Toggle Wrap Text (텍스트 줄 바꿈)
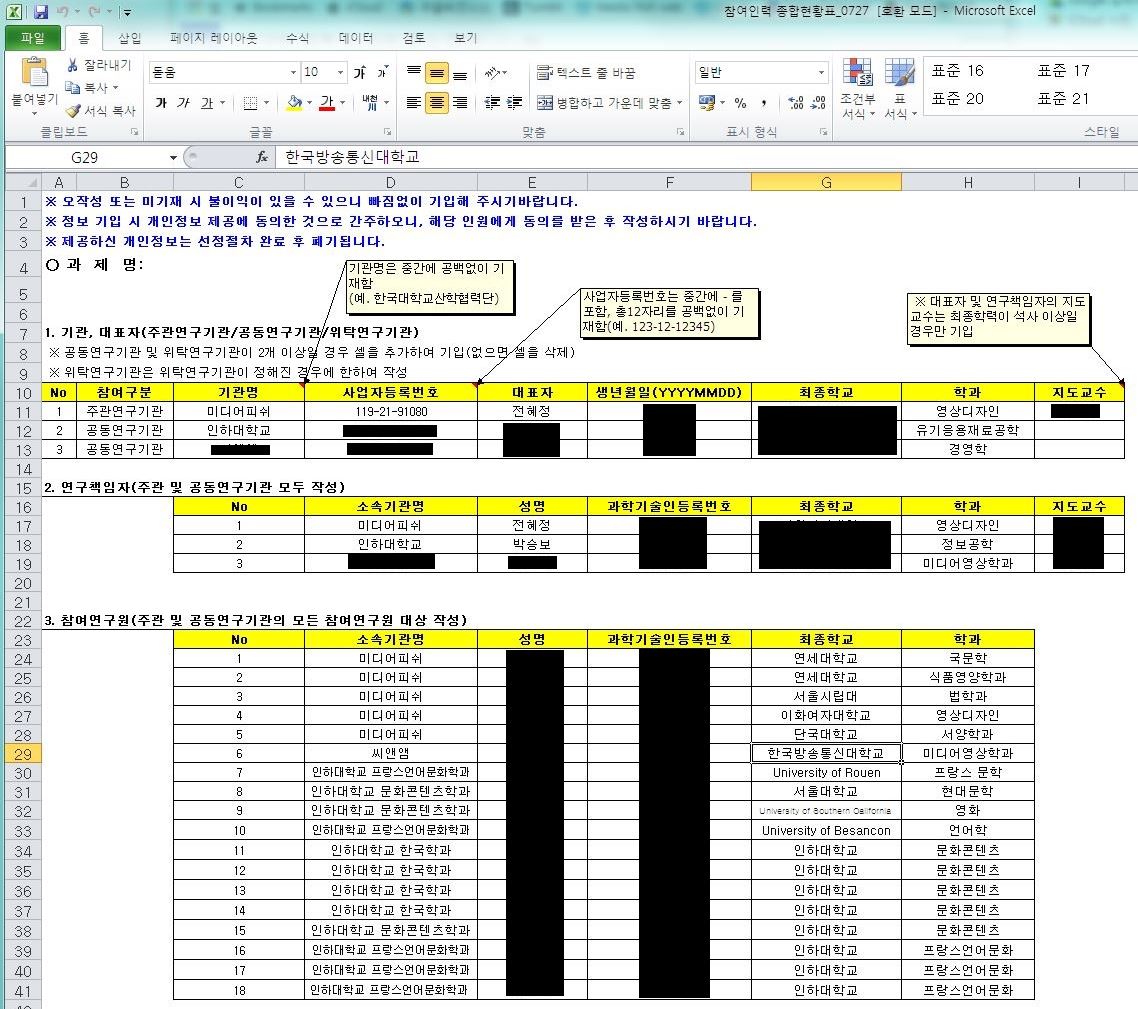 pos(586,73)
